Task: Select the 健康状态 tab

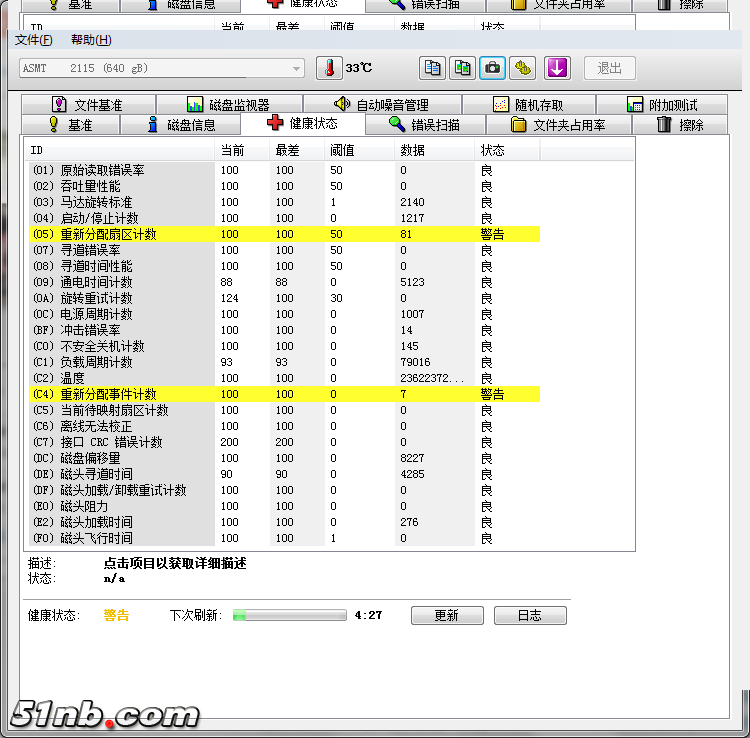Action: pyautogui.click(x=303, y=123)
